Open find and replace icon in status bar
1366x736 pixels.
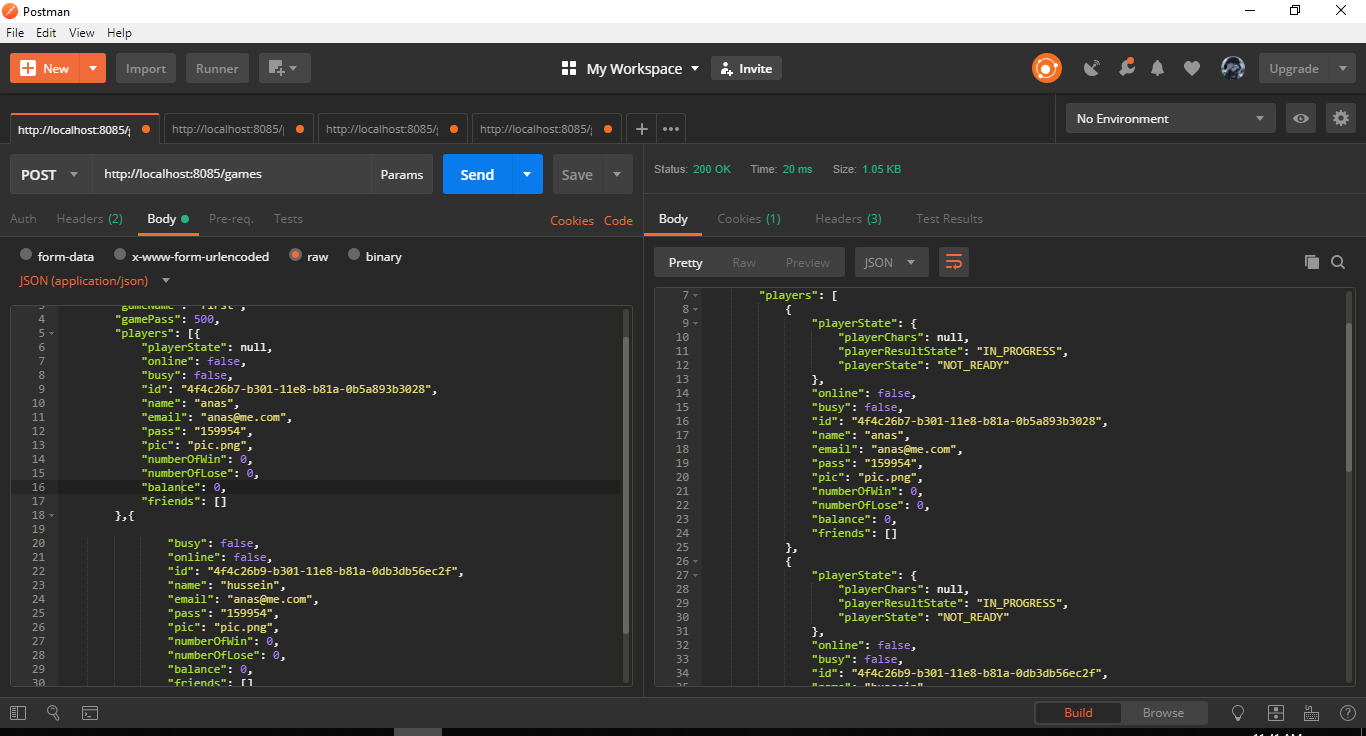pyautogui.click(x=54, y=713)
